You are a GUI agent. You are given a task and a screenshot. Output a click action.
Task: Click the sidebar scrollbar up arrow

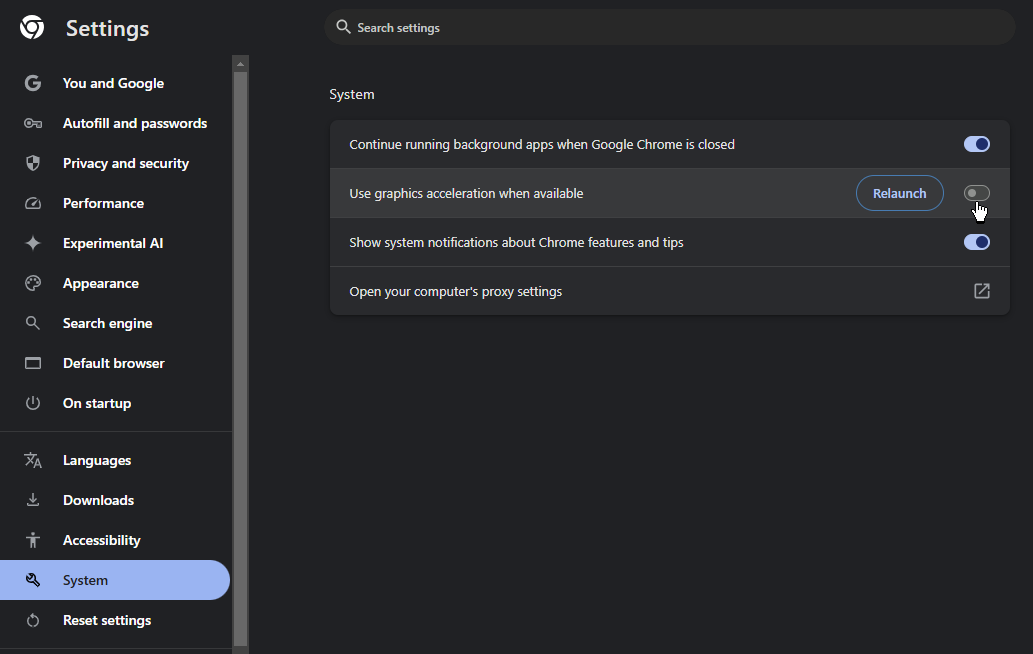pyautogui.click(x=240, y=64)
